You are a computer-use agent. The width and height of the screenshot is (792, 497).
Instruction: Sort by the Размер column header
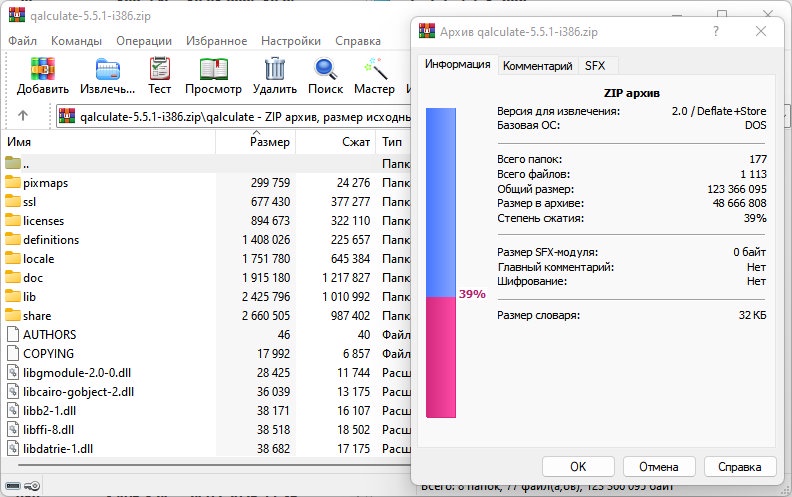(x=256, y=142)
